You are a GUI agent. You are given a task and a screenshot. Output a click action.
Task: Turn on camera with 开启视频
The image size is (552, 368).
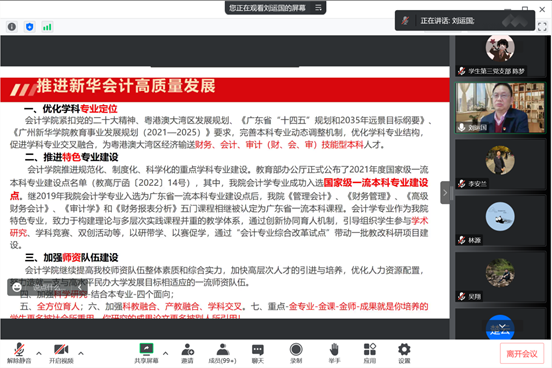point(61,353)
